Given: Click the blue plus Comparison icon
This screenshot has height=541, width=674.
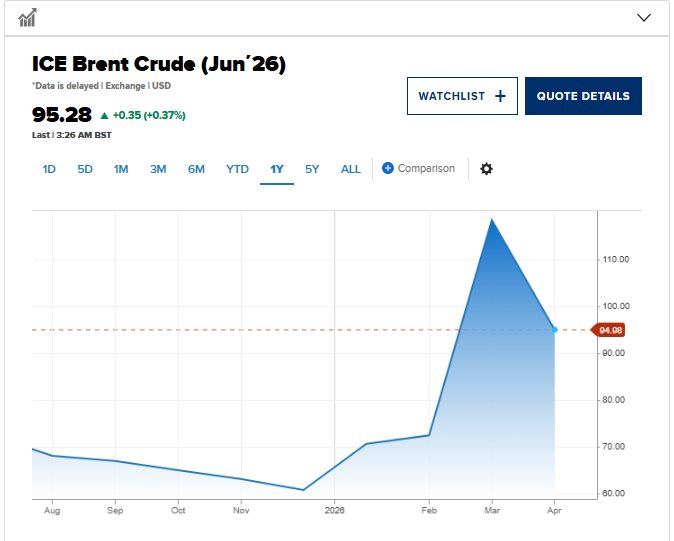Looking at the screenshot, I should click(388, 169).
